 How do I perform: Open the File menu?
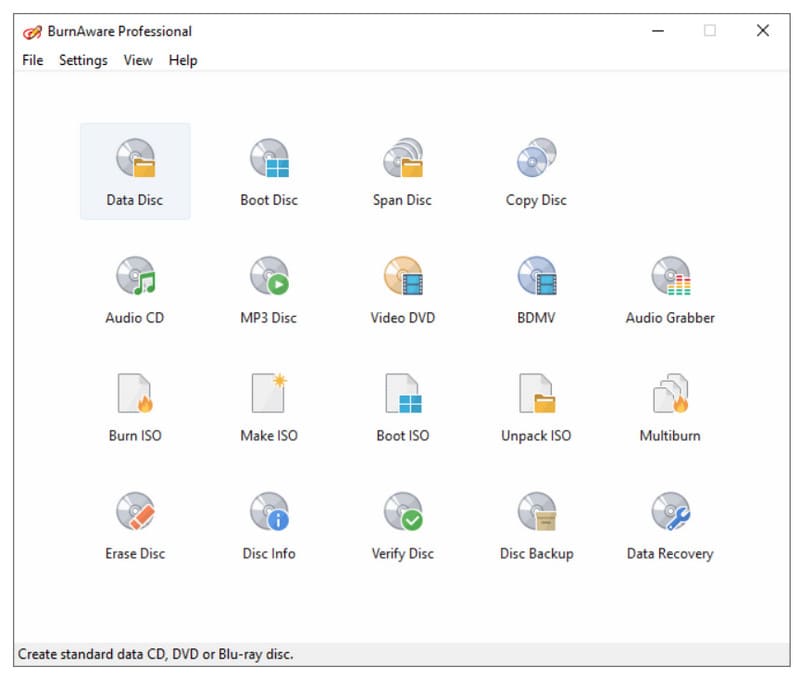[x=33, y=60]
